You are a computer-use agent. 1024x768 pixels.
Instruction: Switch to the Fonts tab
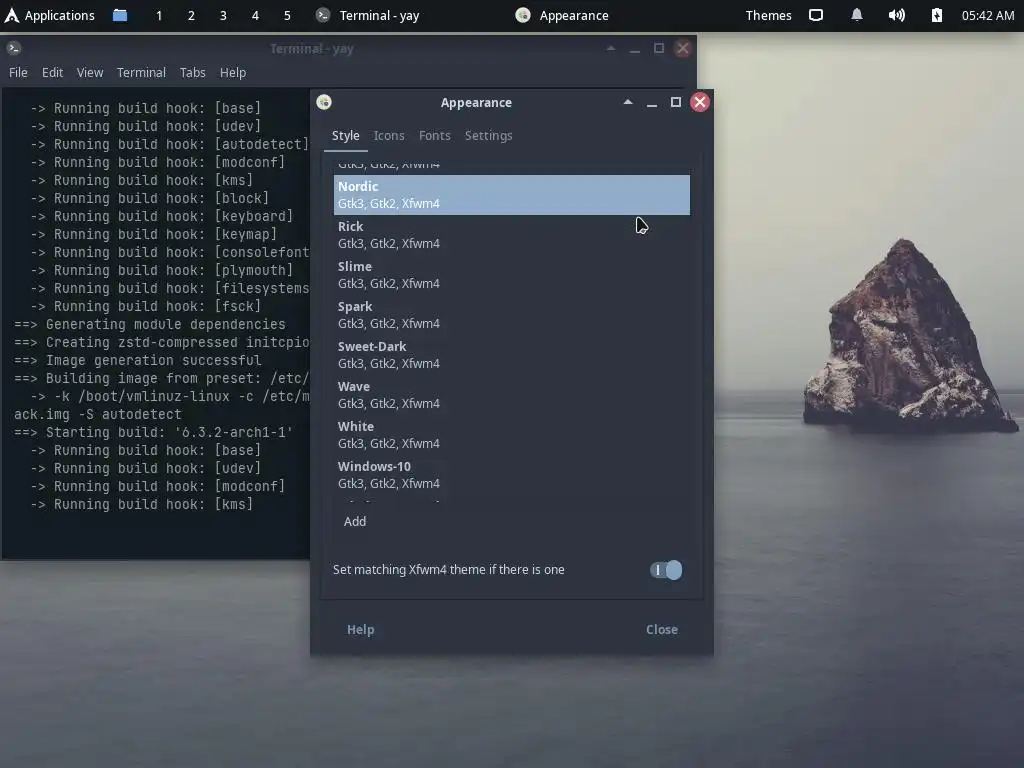[434, 136]
